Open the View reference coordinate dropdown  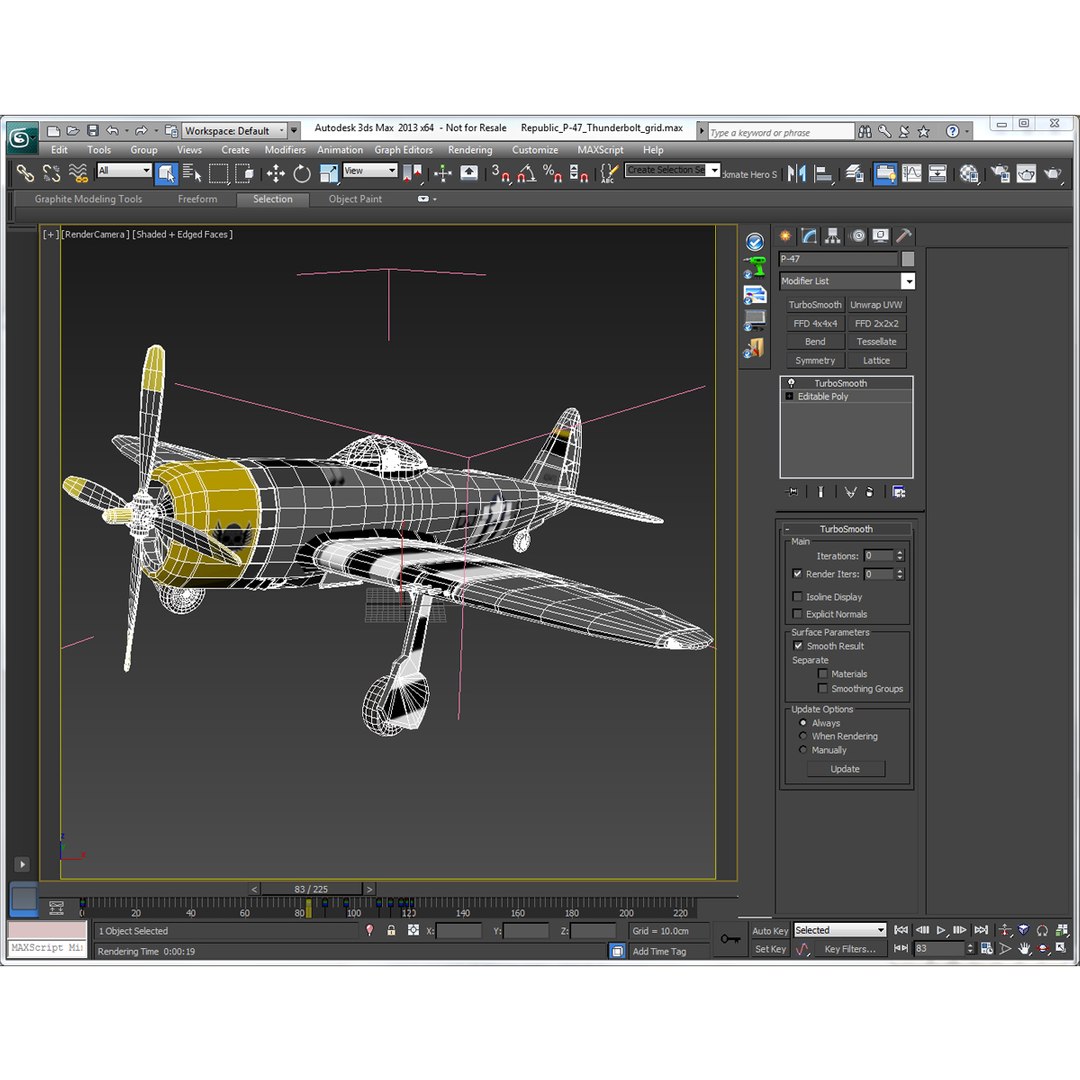[x=370, y=170]
